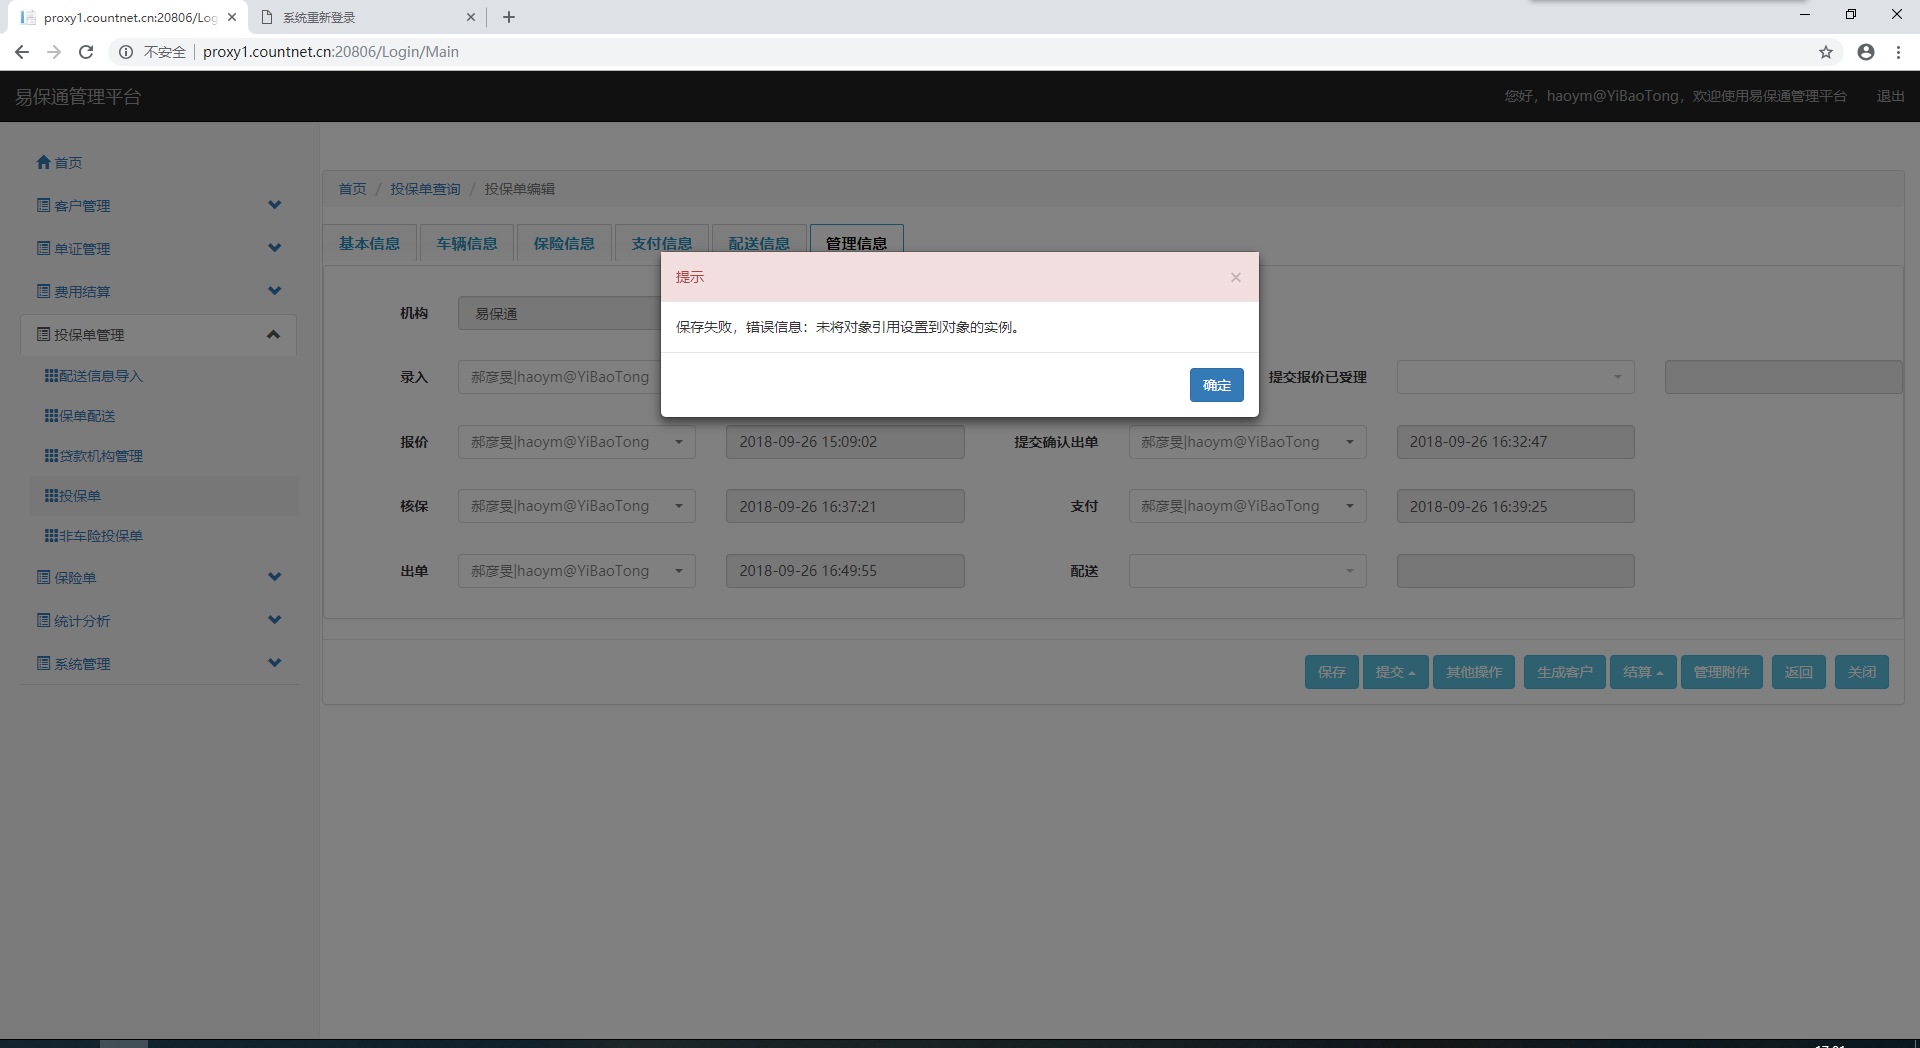
Task: Open the 支付 user dropdown
Action: coord(1248,506)
